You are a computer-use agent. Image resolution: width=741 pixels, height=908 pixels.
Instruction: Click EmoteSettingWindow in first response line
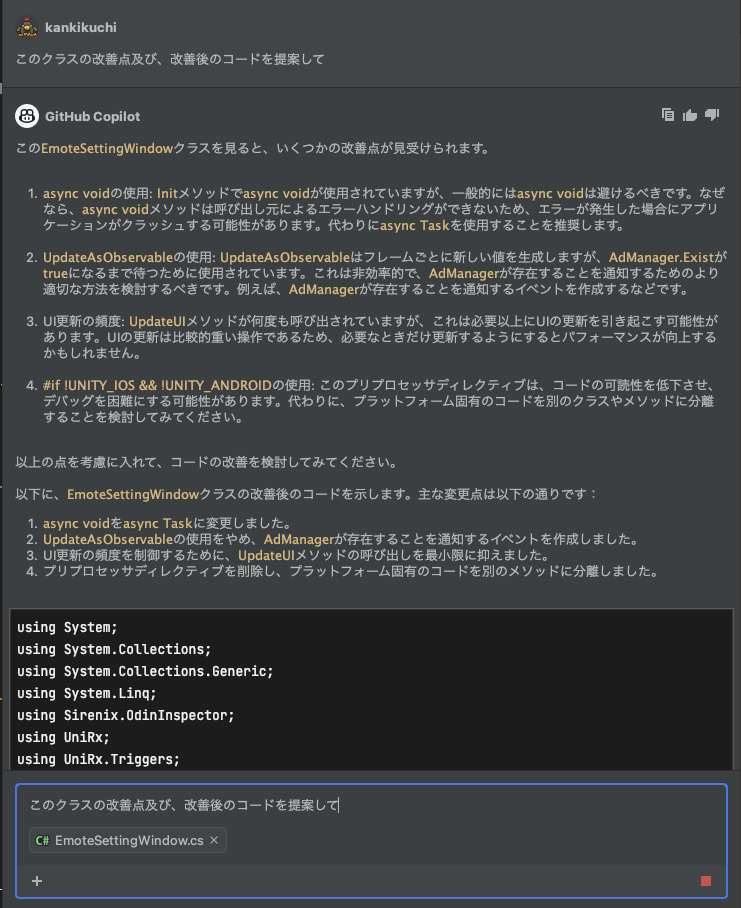point(107,148)
